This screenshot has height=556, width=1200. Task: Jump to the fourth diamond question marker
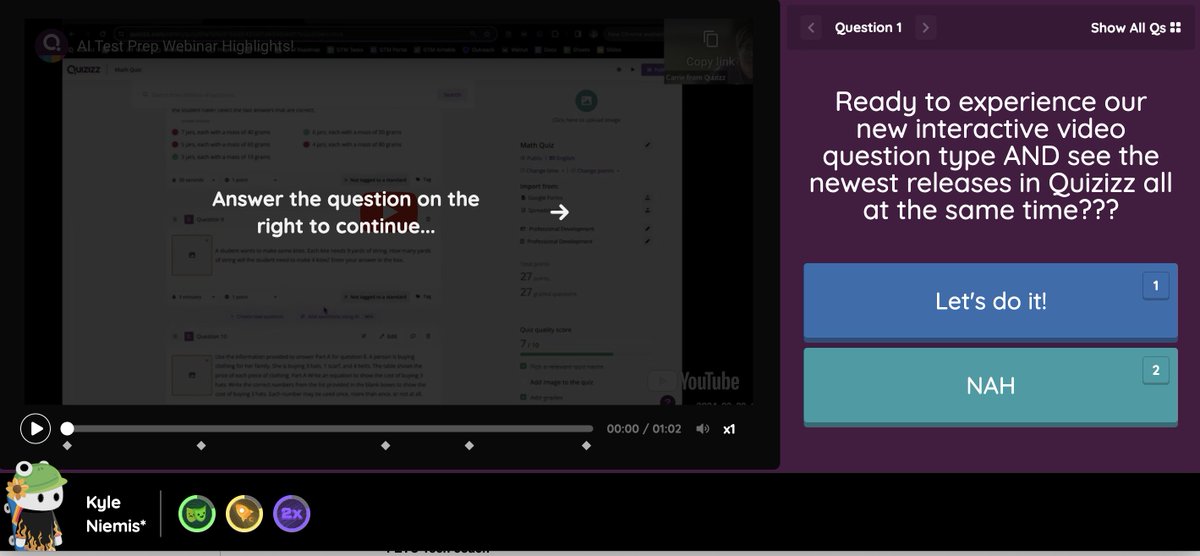pyautogui.click(x=469, y=445)
